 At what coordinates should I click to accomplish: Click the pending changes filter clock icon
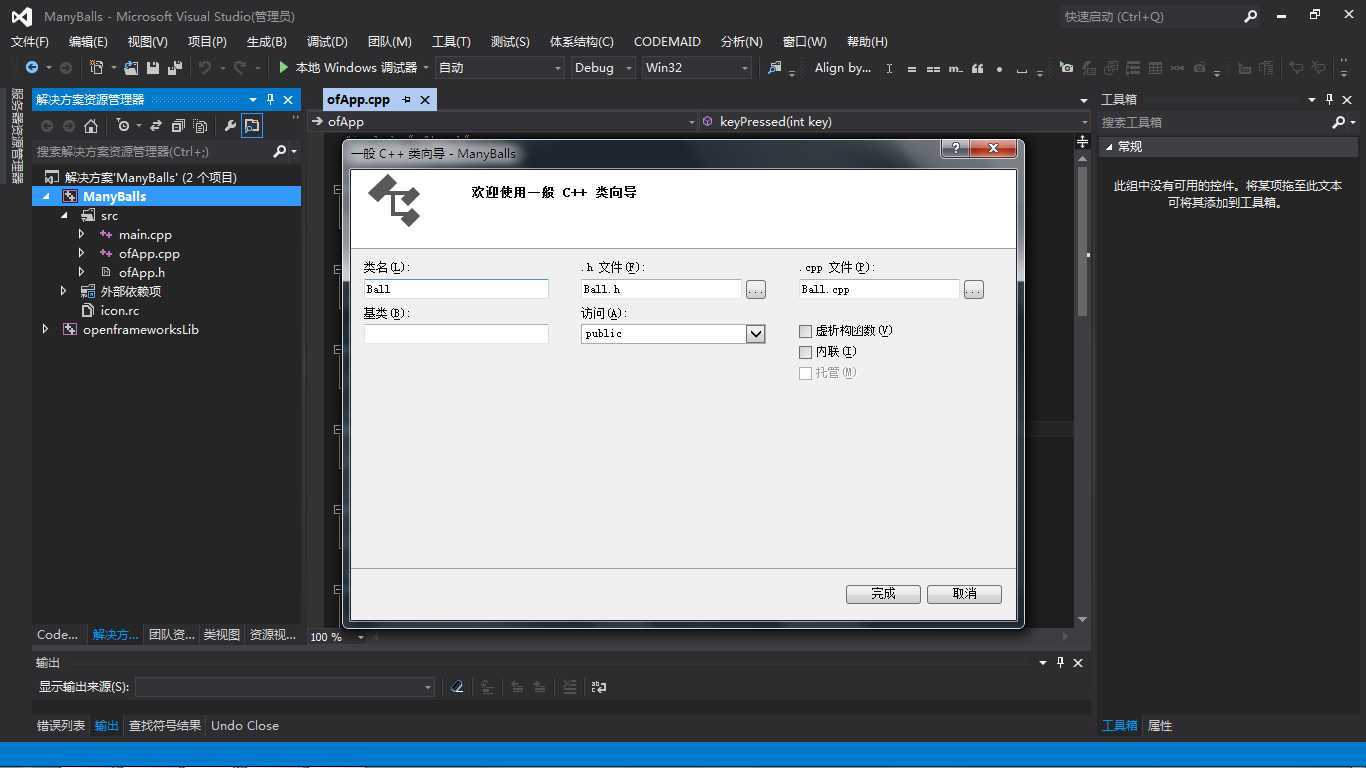(x=123, y=125)
